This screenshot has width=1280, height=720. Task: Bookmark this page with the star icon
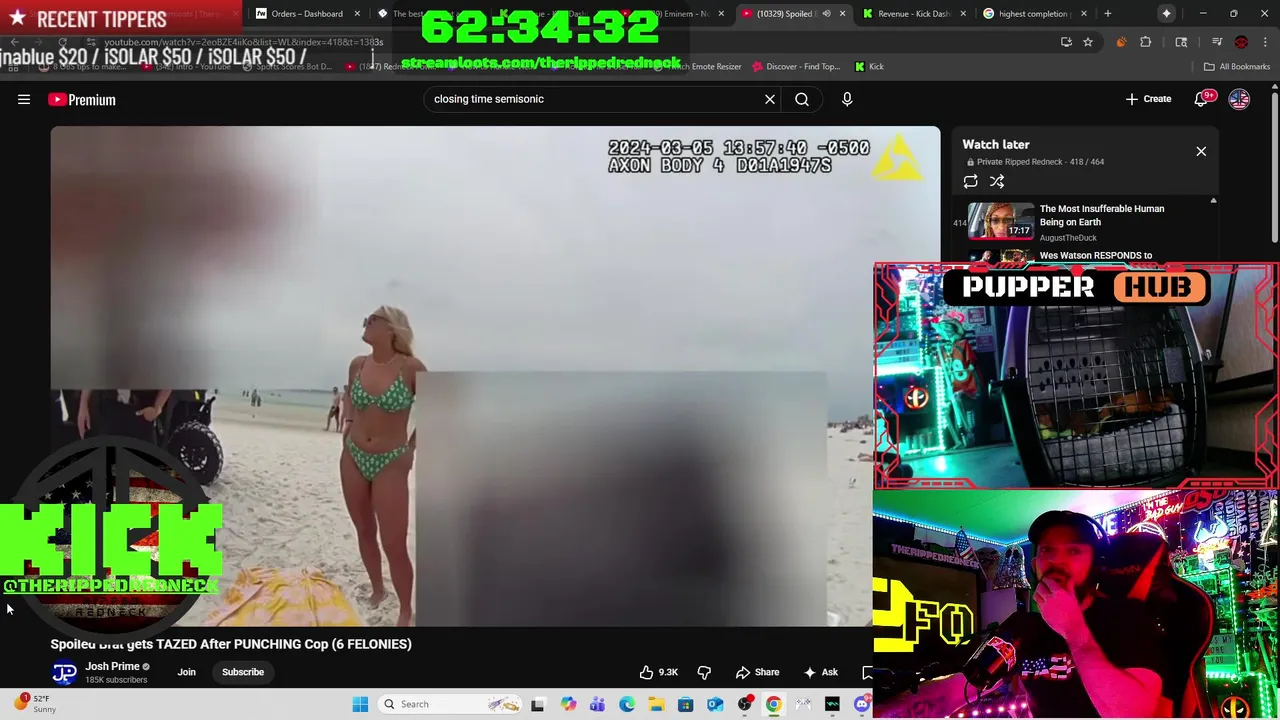coord(1088,42)
